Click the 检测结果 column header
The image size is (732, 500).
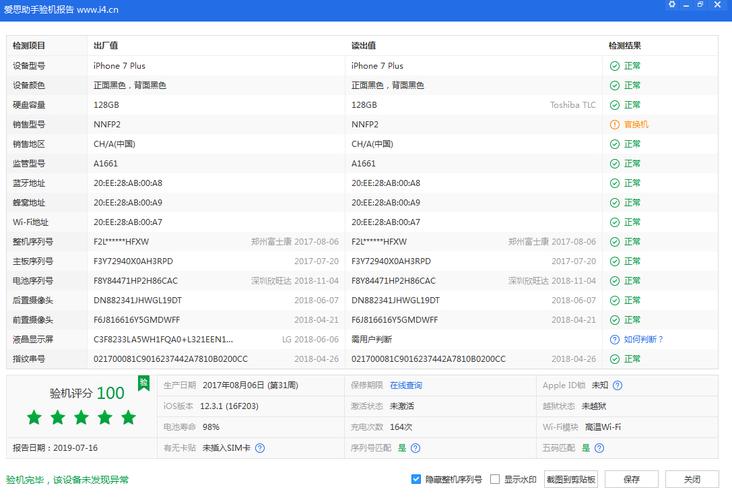(625, 46)
